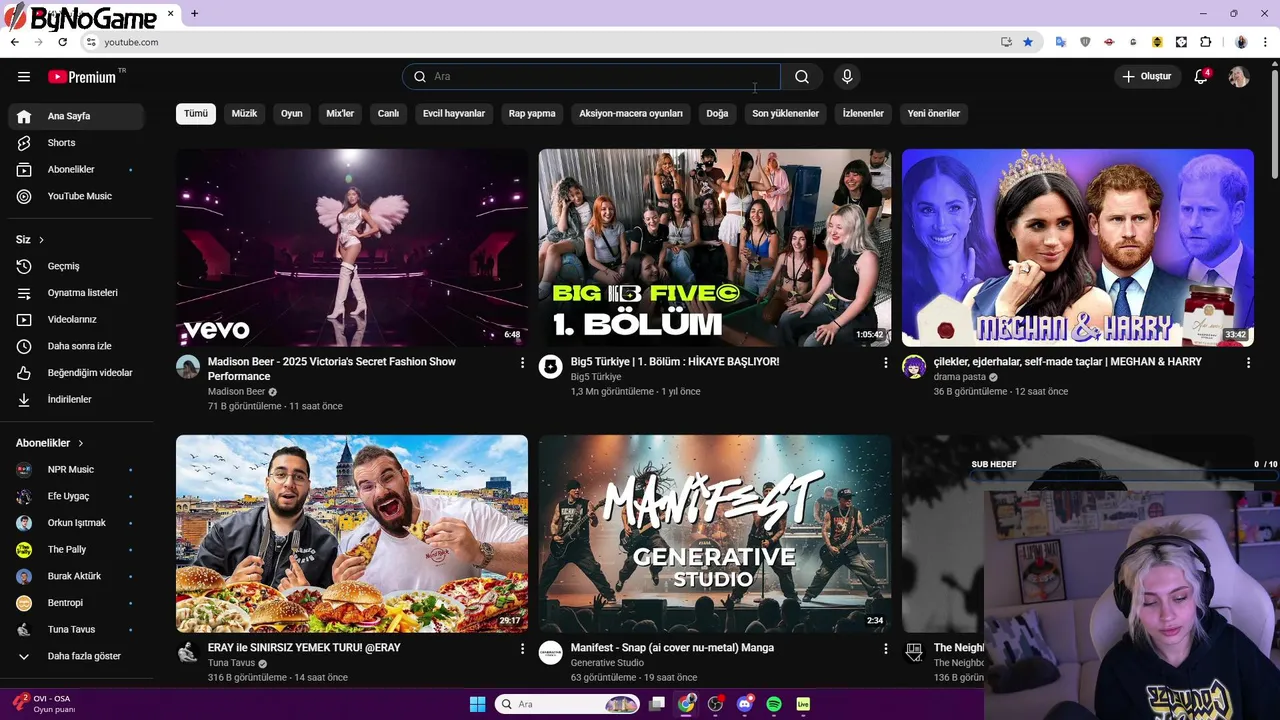The height and width of the screenshot is (720, 1280).
Task: Click the magnifier search button
Action: pyautogui.click(x=802, y=77)
